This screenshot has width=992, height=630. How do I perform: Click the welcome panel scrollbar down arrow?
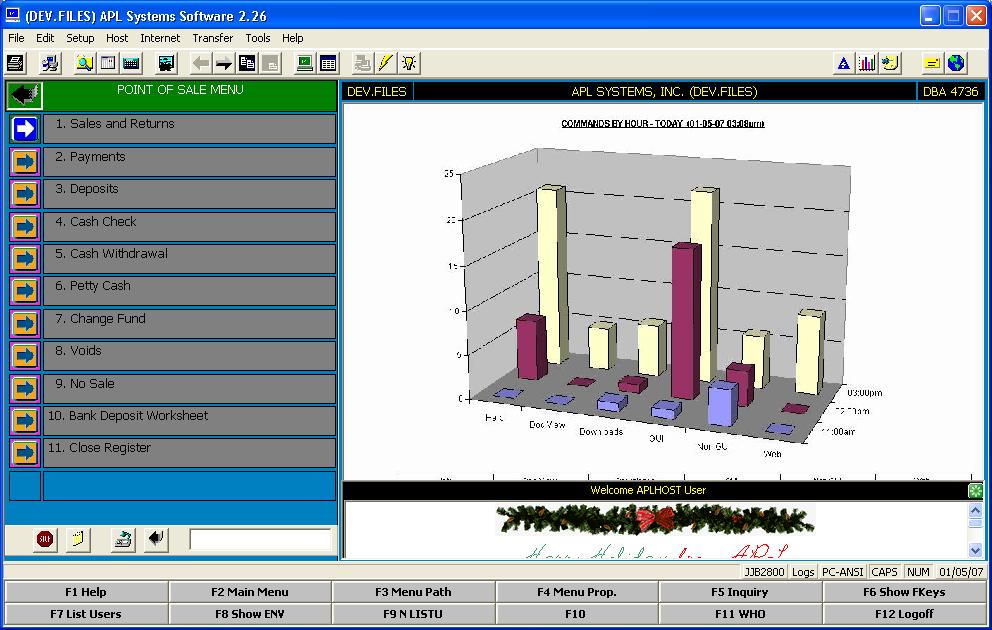(975, 550)
